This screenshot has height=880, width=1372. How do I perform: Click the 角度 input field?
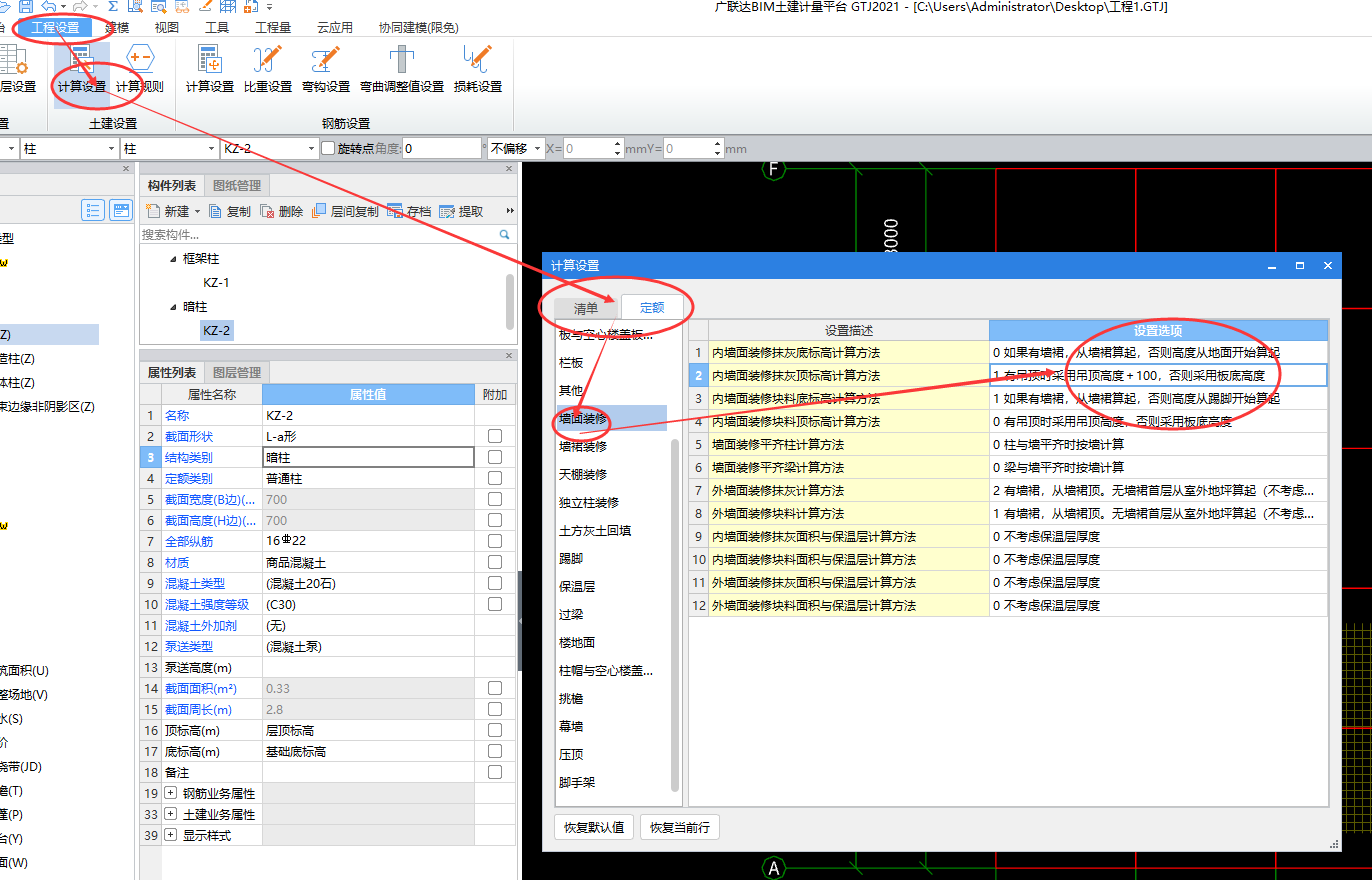442,149
